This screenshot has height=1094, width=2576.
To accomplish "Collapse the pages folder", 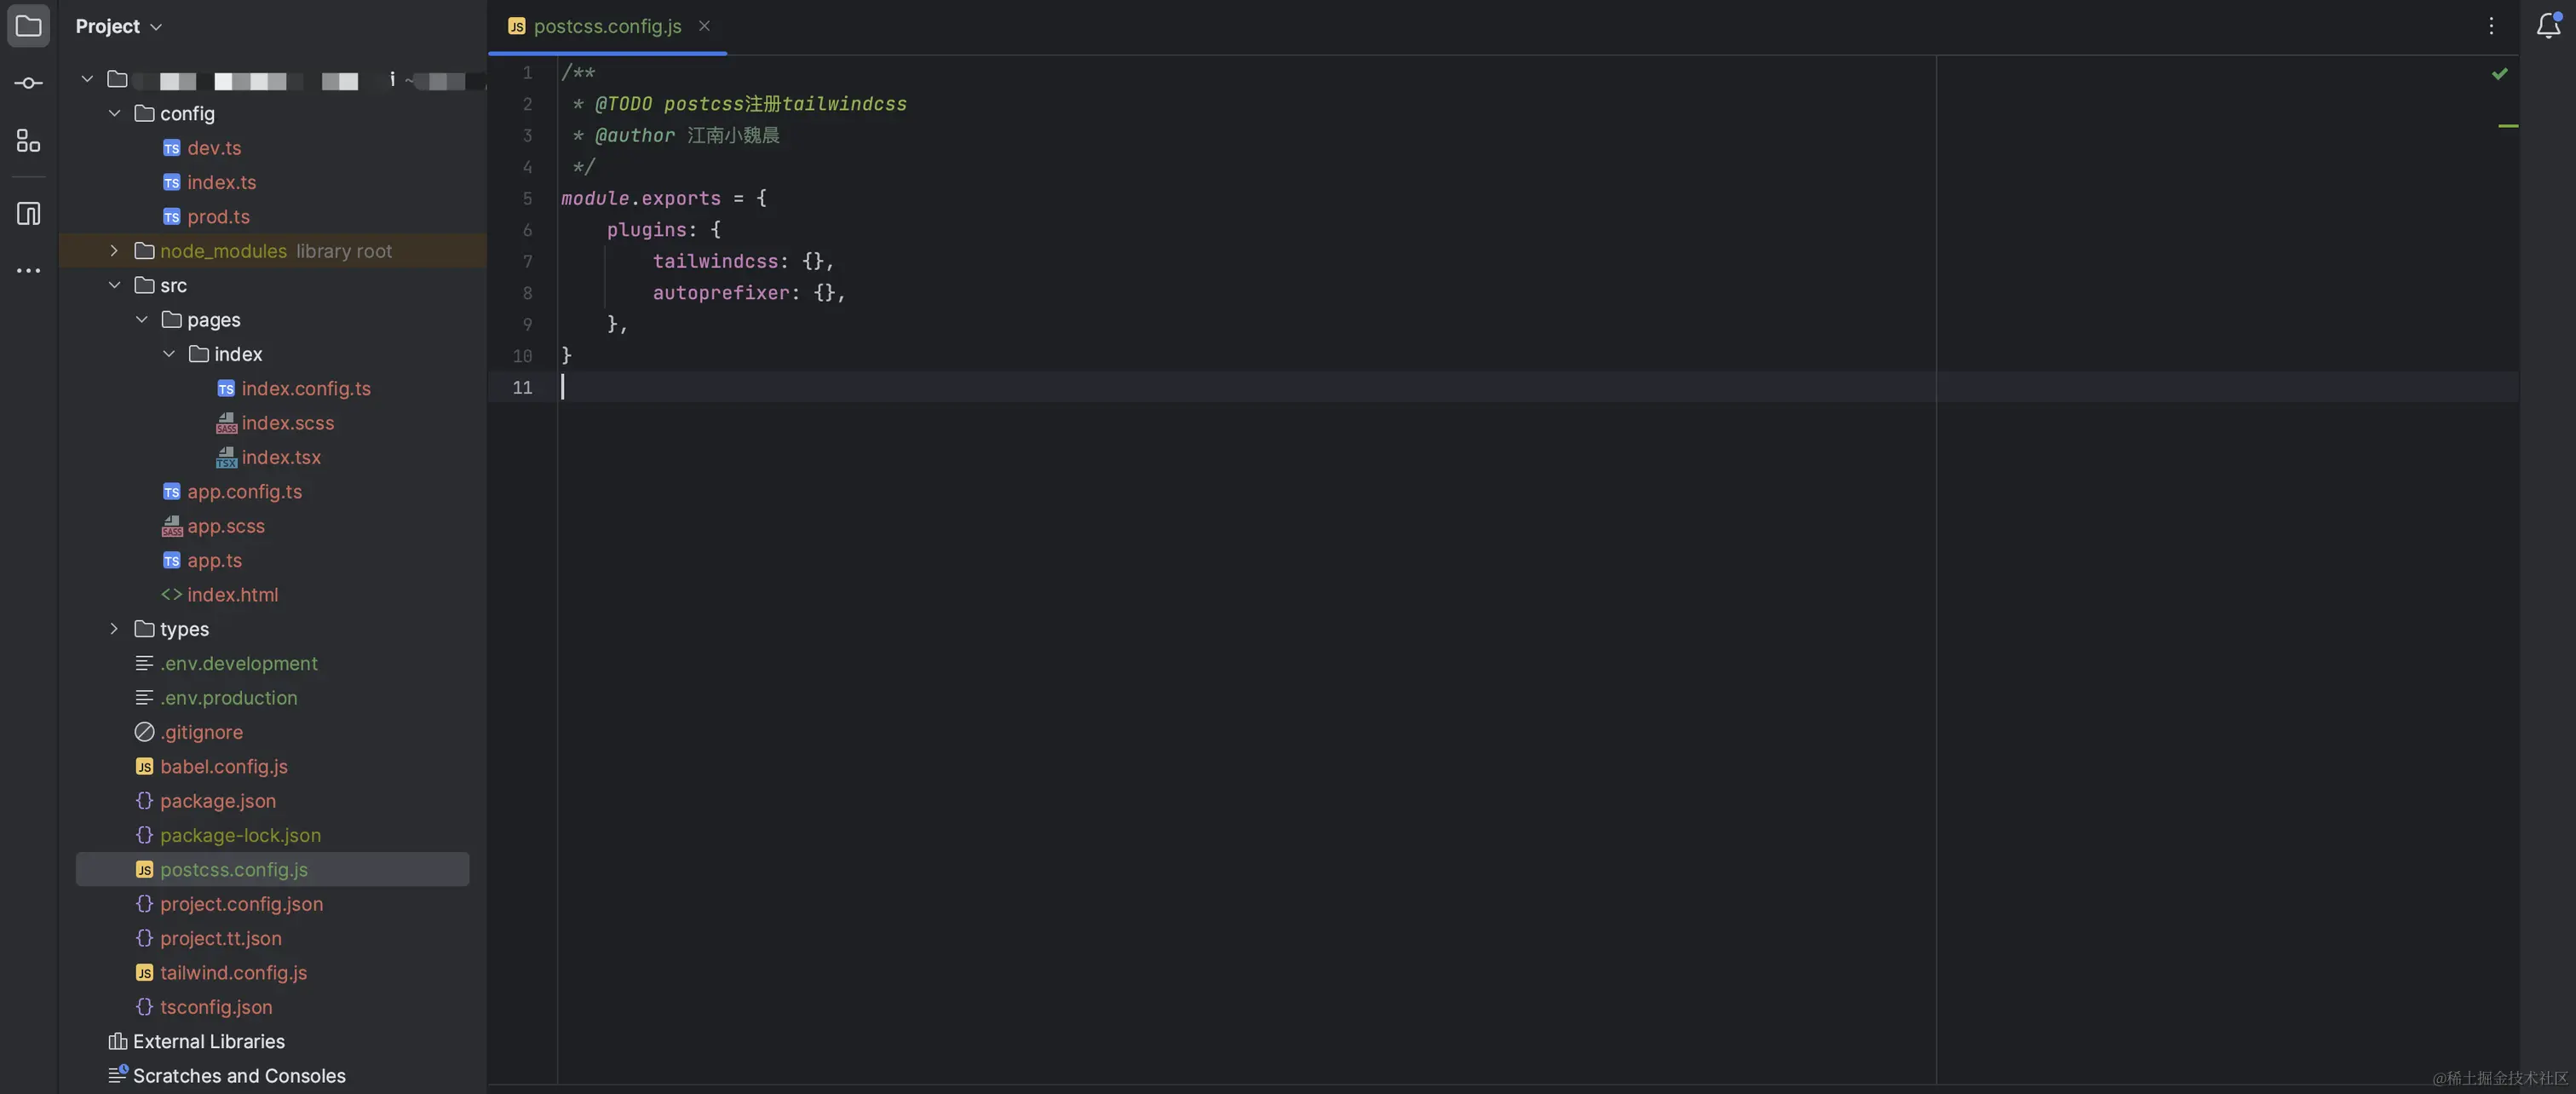I will coord(141,319).
